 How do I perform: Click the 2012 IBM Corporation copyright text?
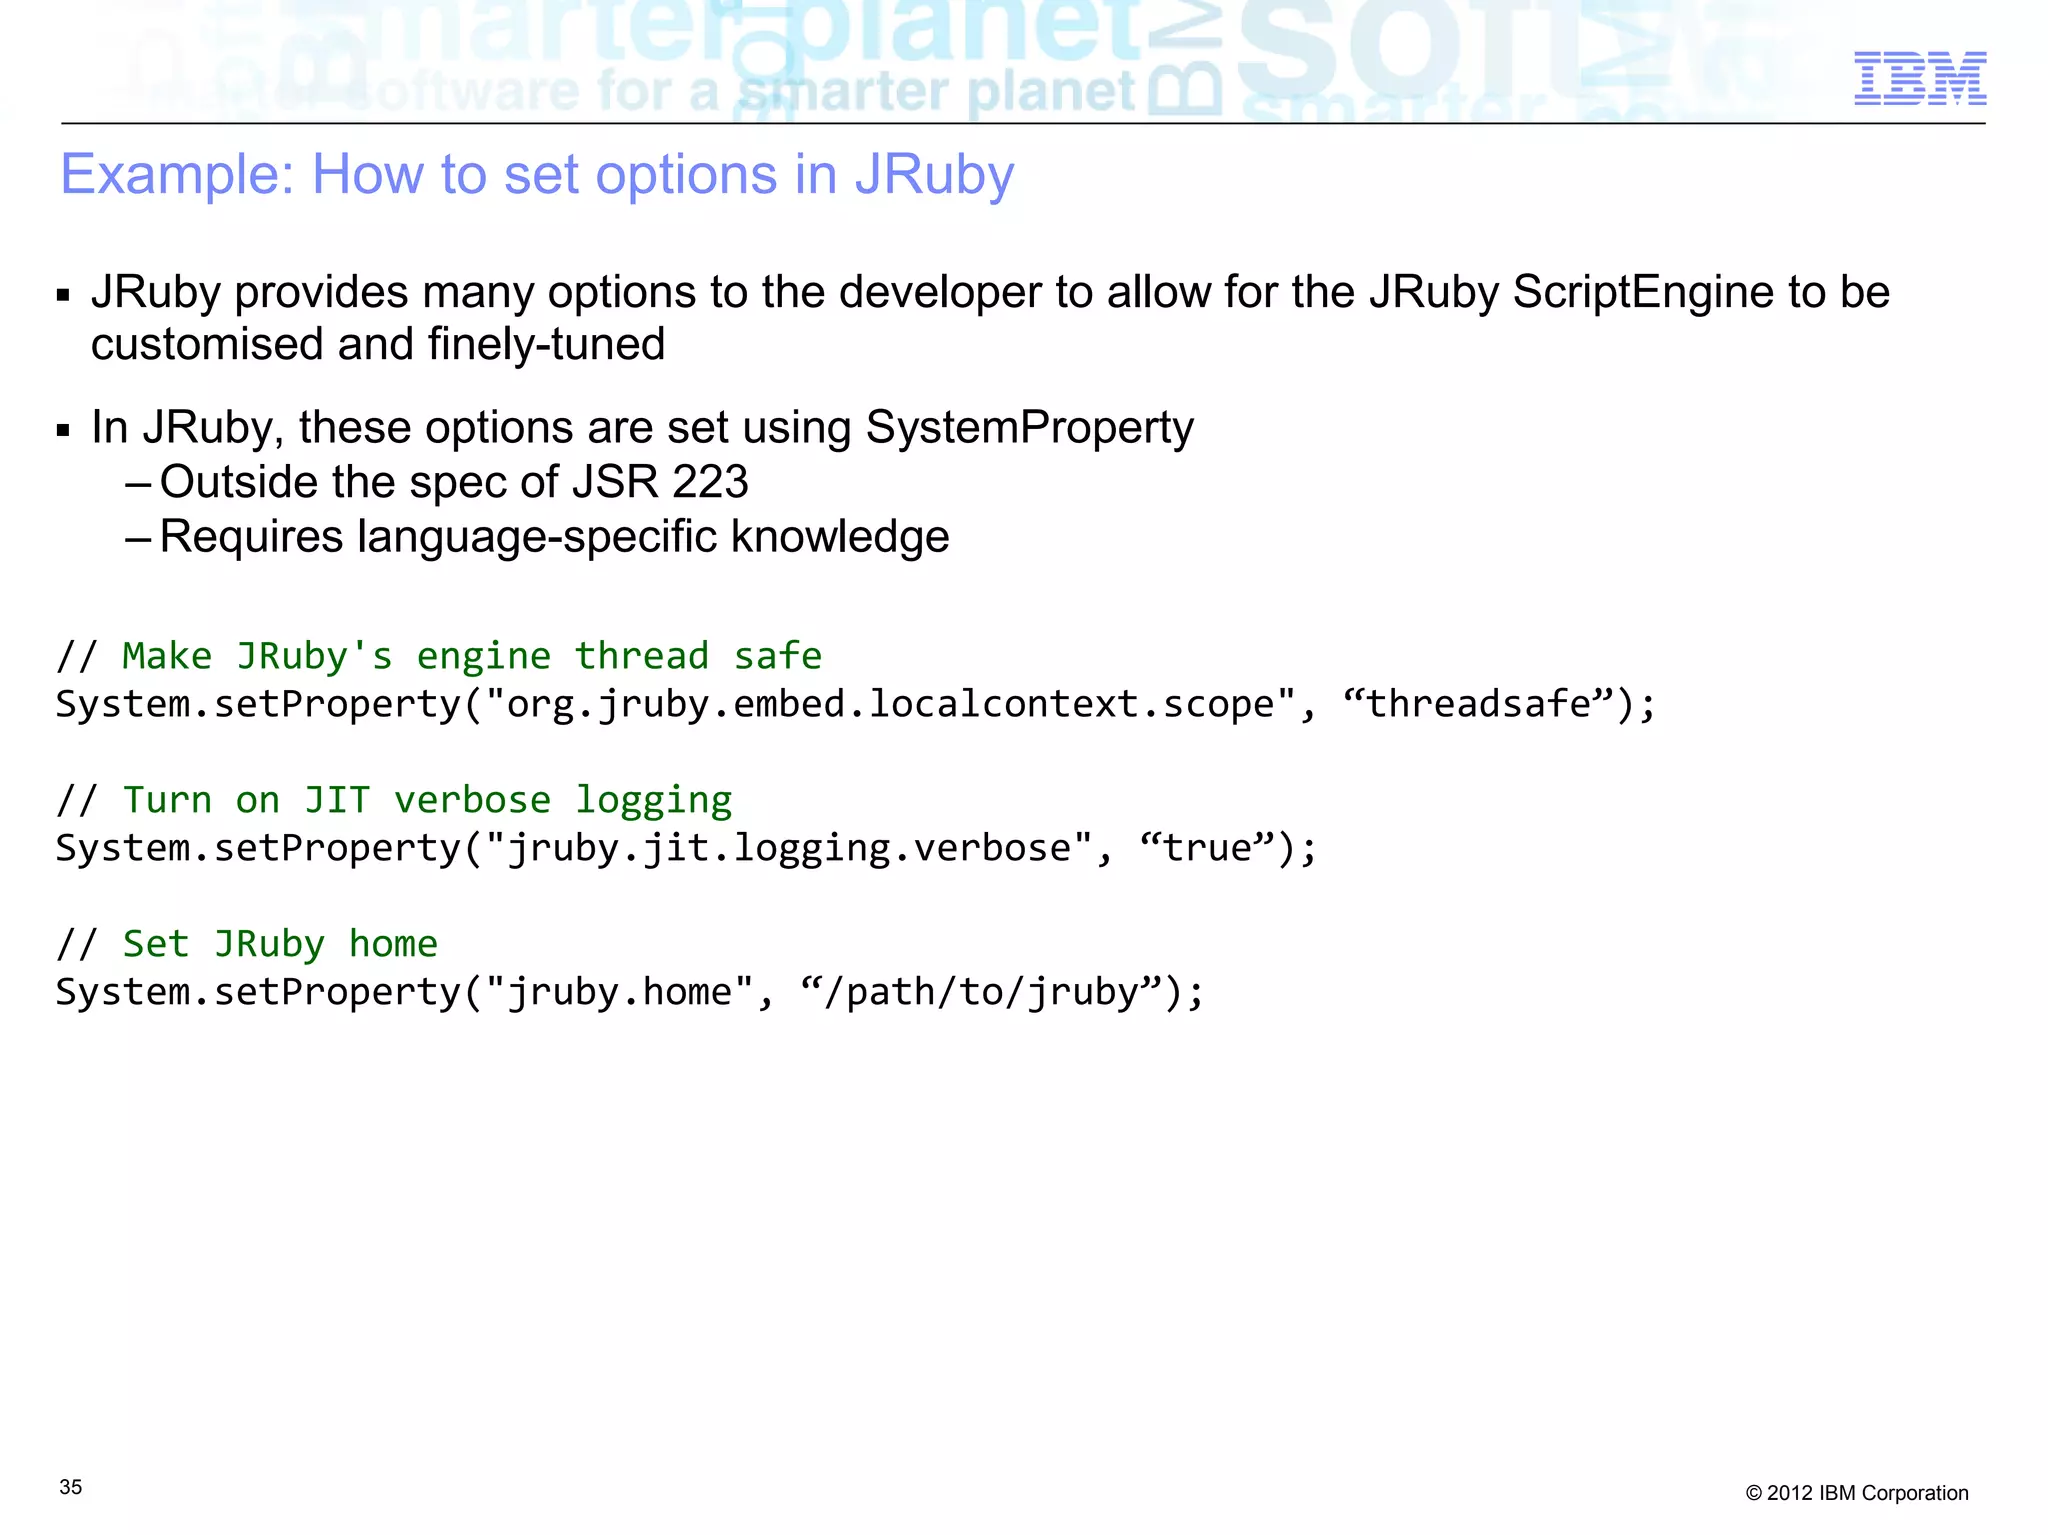(1856, 1493)
